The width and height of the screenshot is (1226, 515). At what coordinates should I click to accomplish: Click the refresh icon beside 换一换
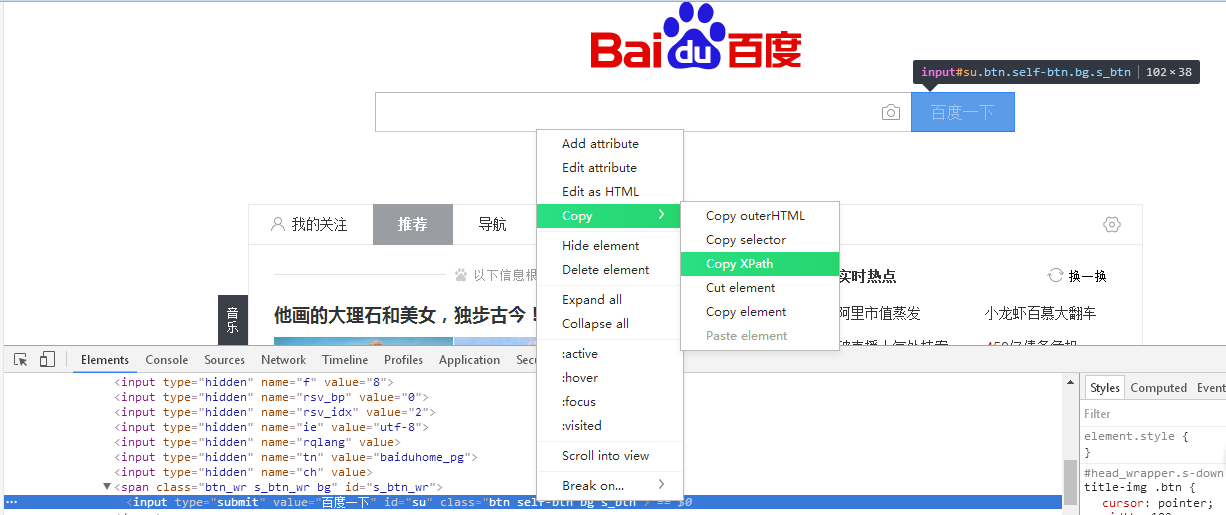[1055, 275]
